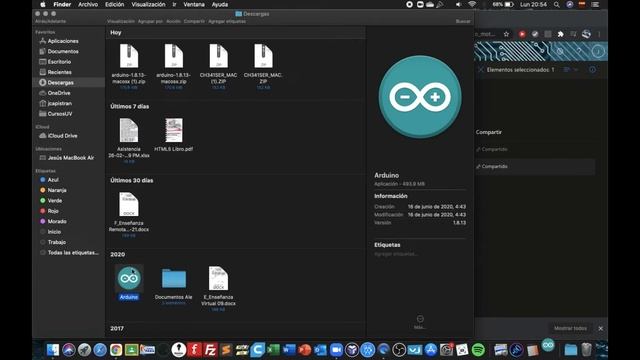640x360 pixels.
Task: Click the Spotlight search icon in menu bar
Action: click(x=557, y=4)
